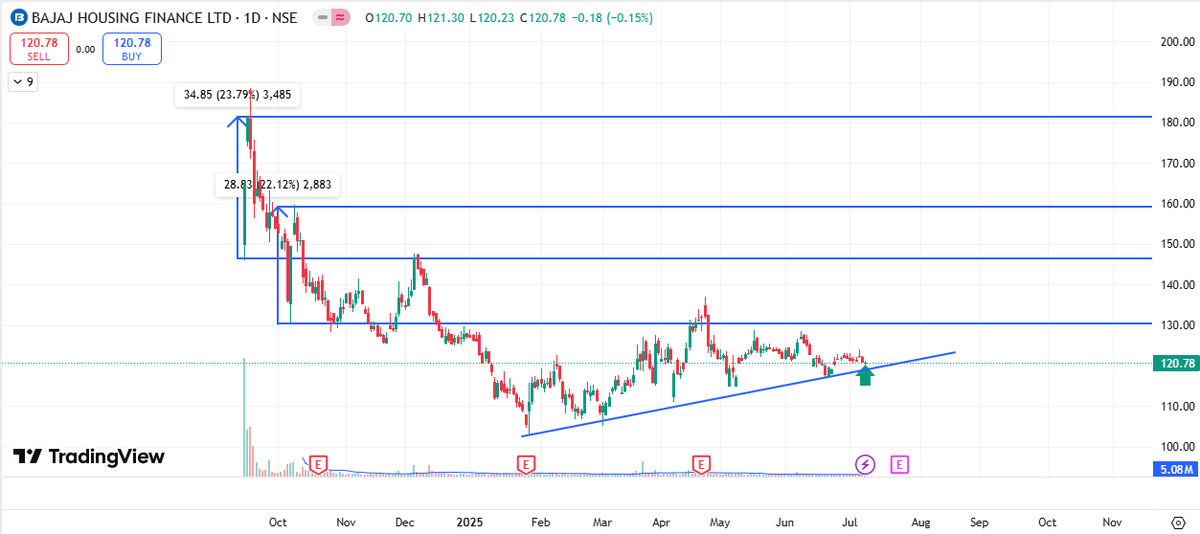
Task: Click the open value O120.70
Action: [x=389, y=18]
